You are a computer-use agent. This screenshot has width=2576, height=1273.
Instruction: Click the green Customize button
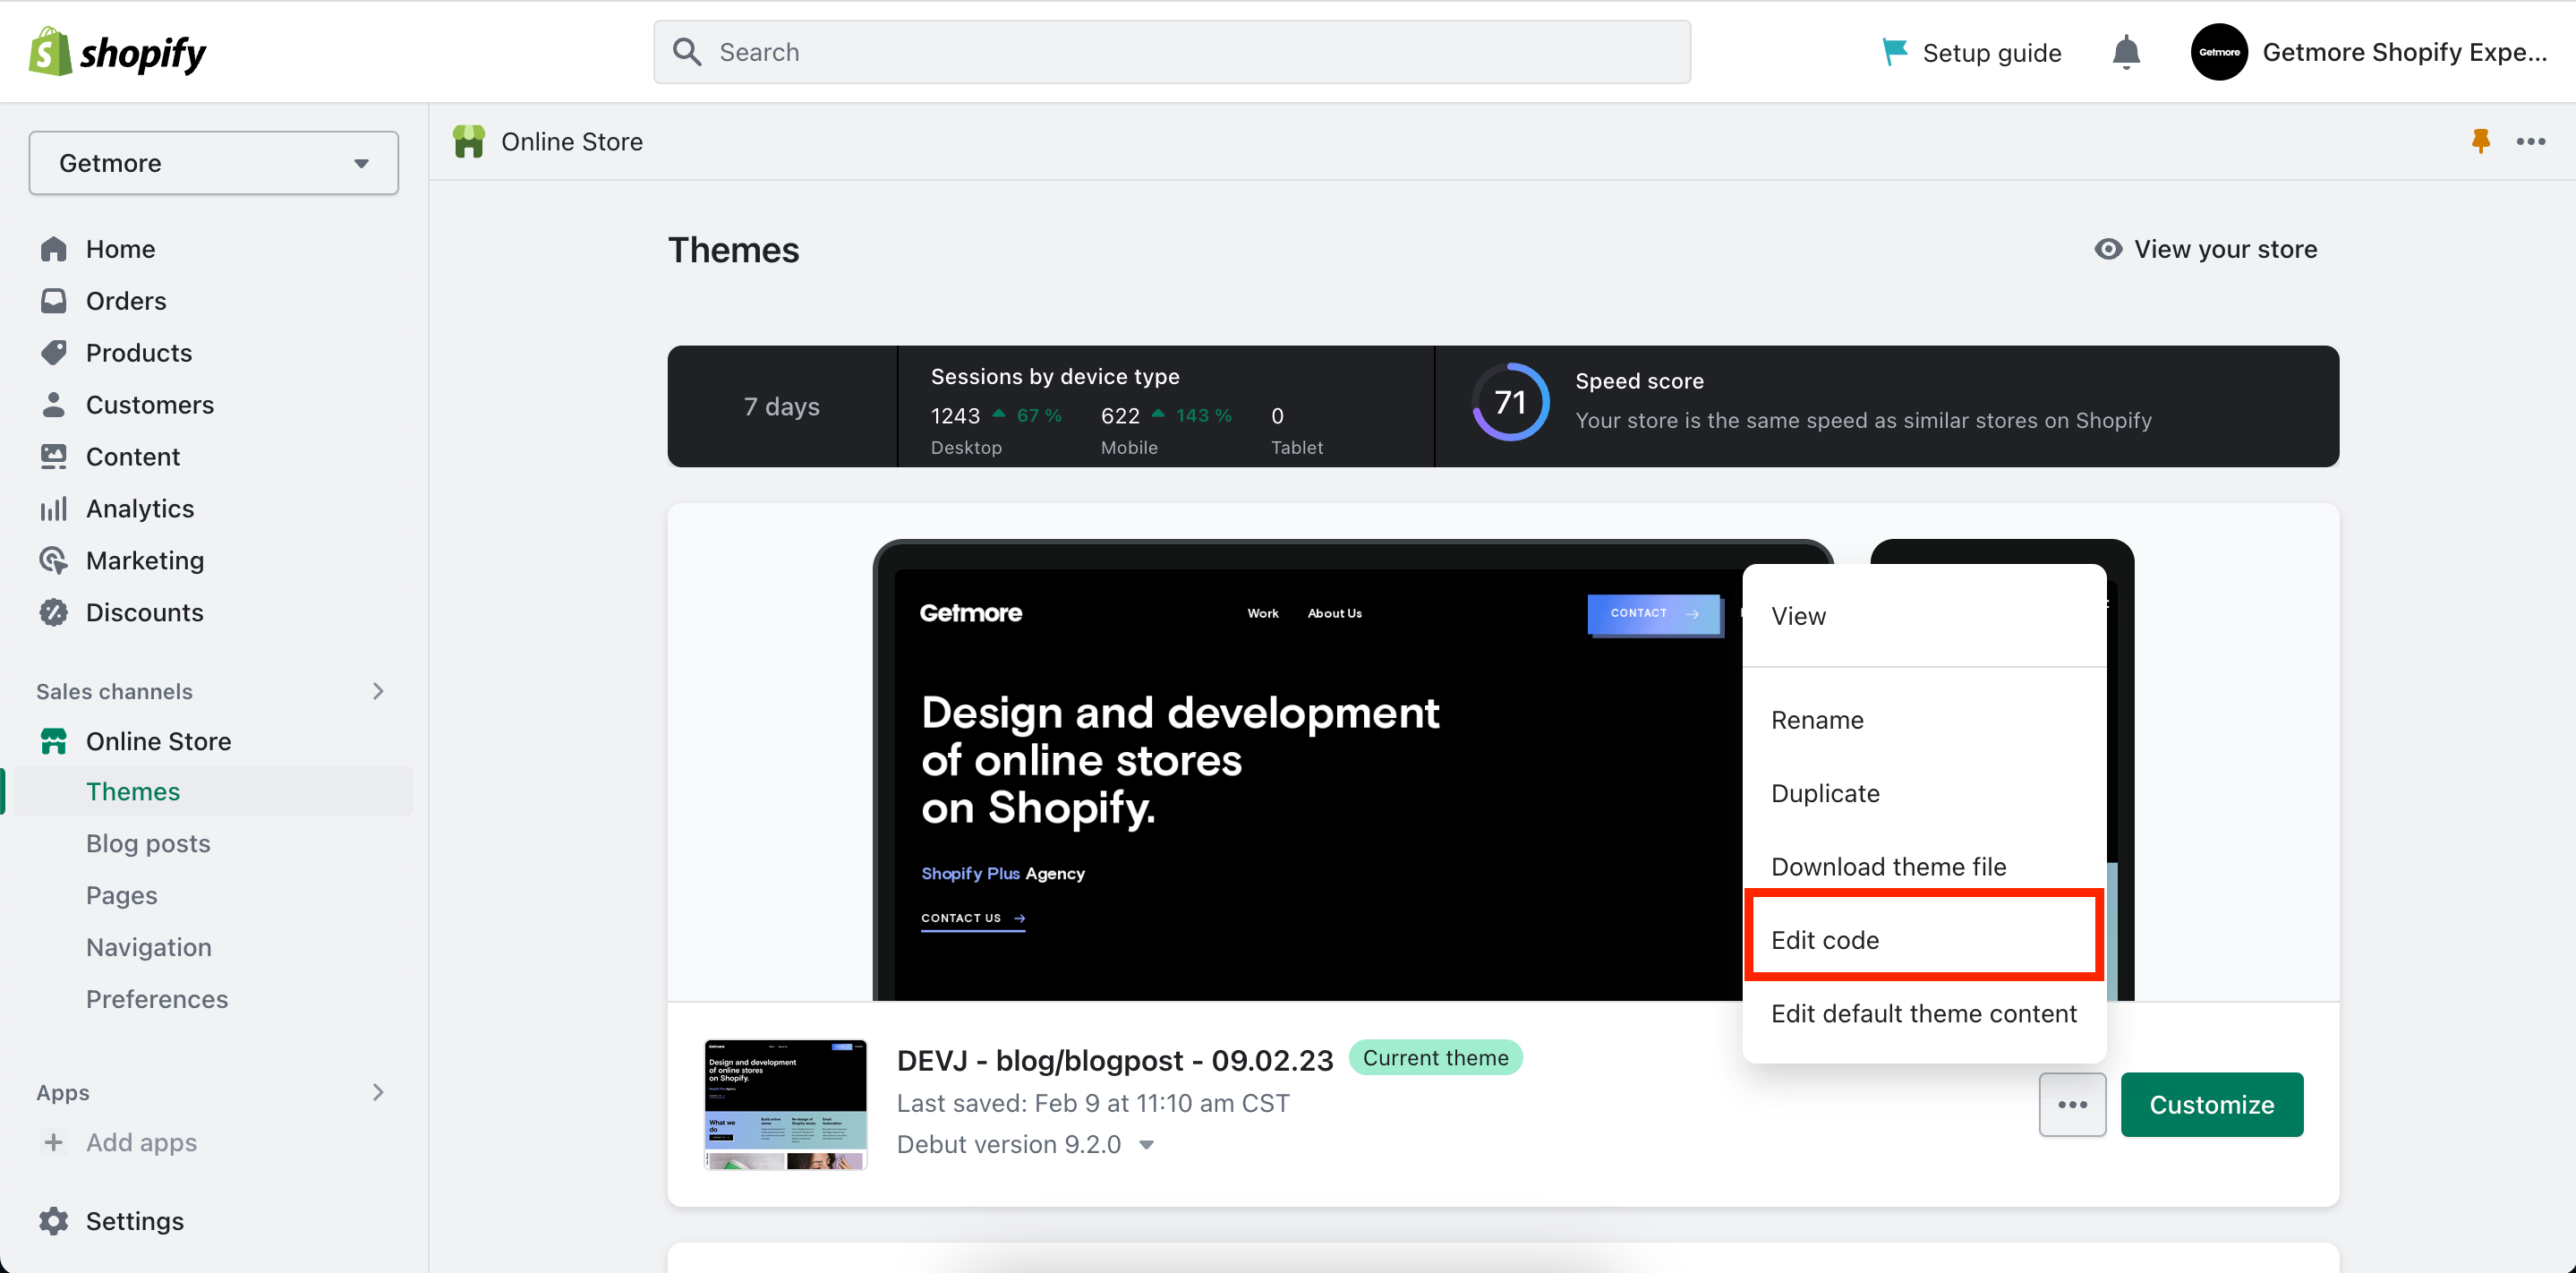pos(2212,1105)
